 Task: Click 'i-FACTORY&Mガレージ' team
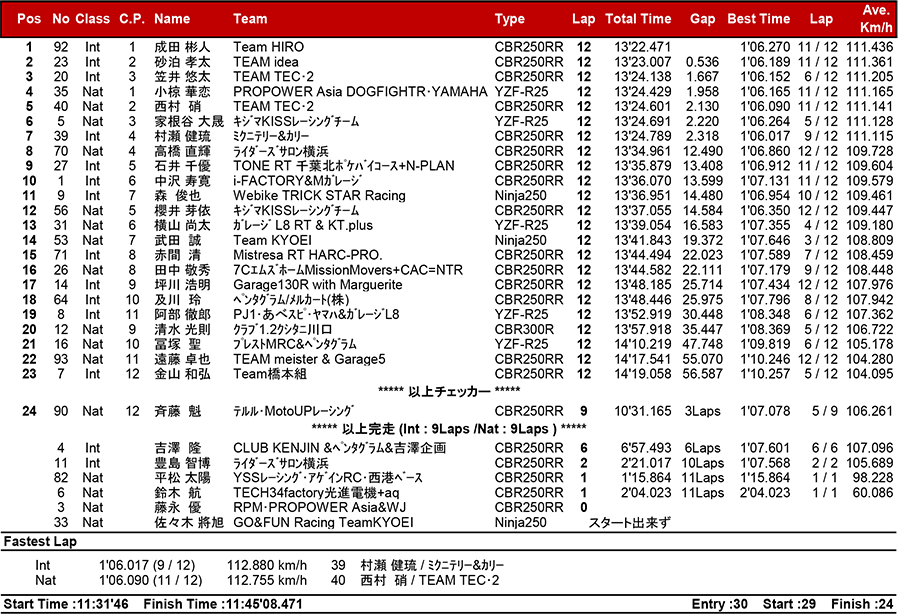point(297,181)
